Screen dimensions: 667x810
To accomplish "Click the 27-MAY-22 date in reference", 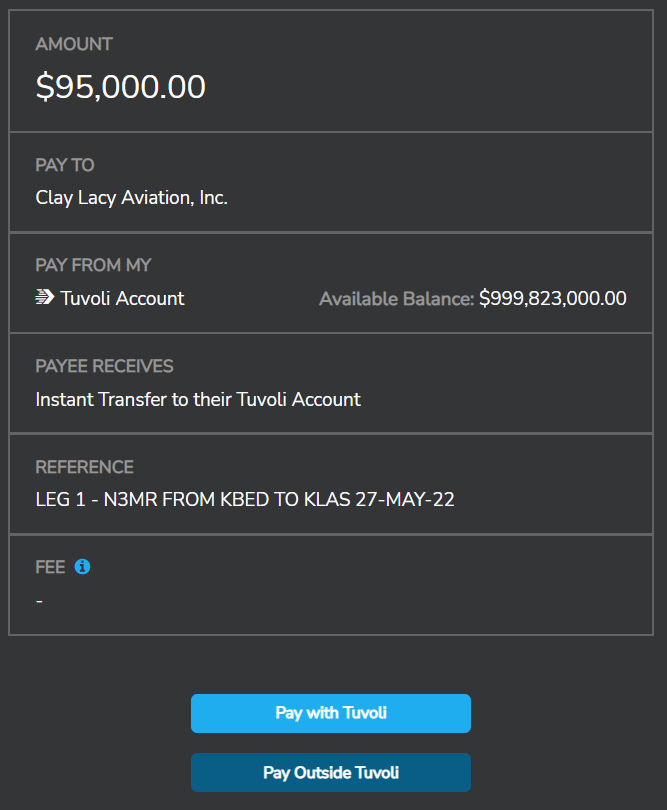I will coord(405,499).
